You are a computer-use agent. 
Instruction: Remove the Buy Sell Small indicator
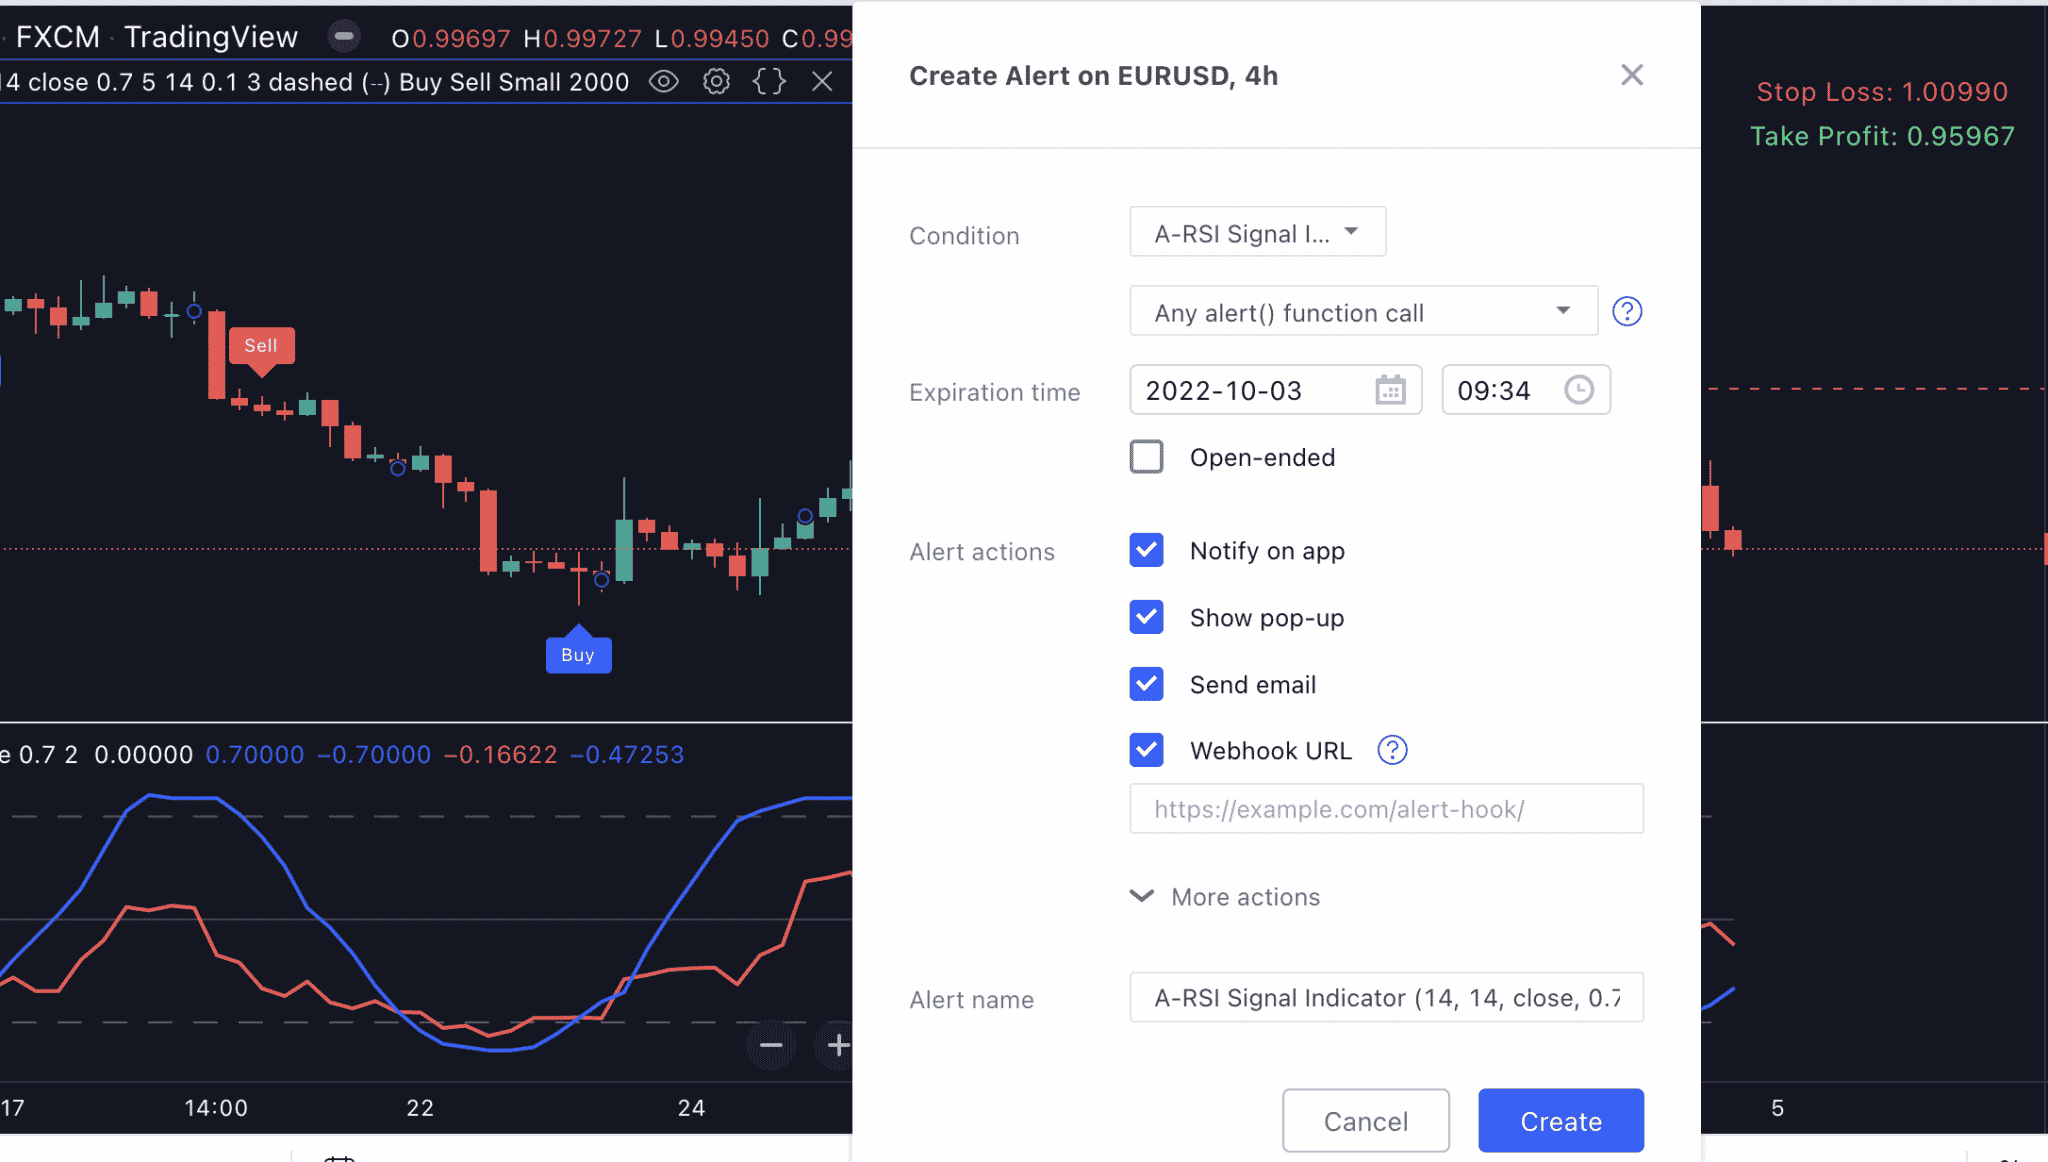822,82
